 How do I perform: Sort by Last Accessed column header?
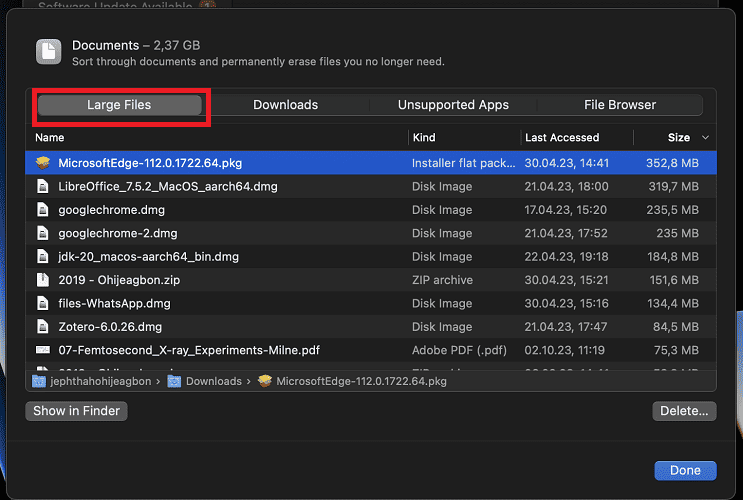562,138
